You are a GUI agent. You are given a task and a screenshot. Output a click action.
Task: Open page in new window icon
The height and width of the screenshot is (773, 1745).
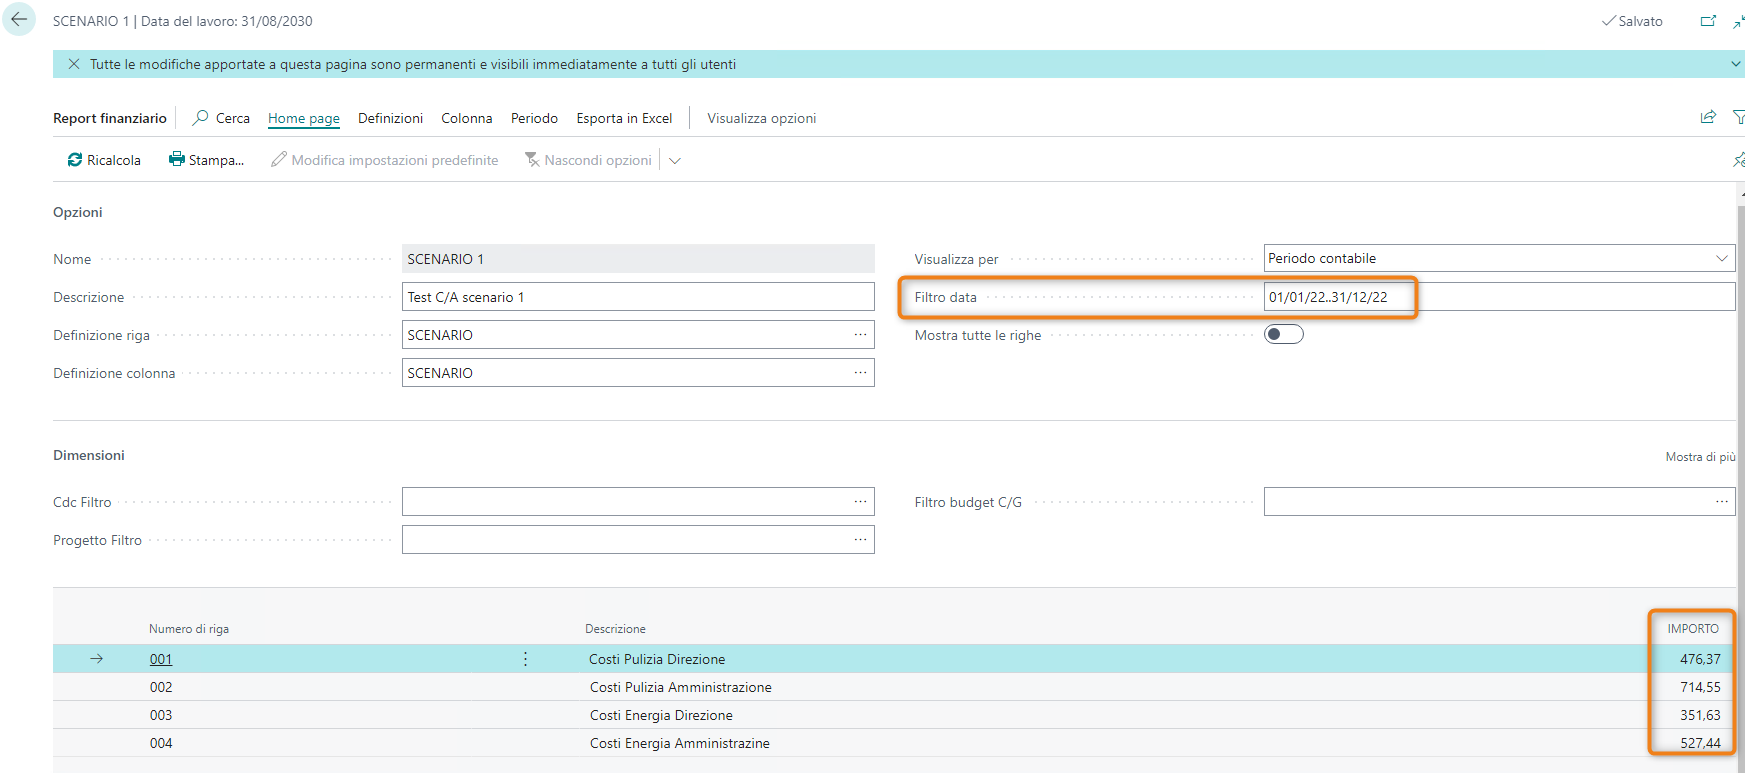point(1708,21)
